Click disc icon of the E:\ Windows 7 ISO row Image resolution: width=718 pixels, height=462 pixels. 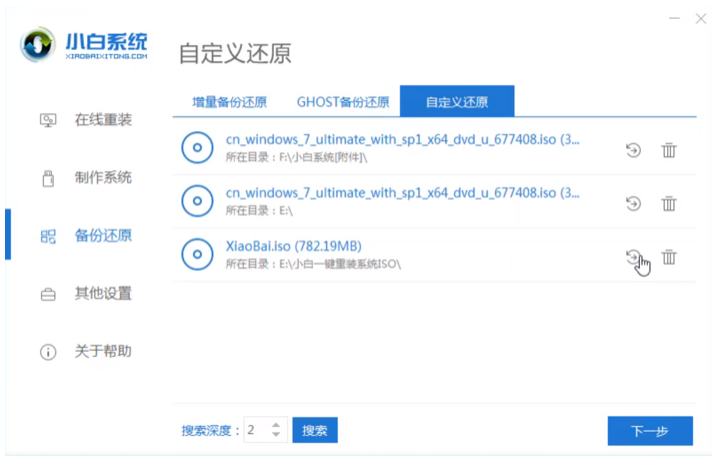pos(197,201)
